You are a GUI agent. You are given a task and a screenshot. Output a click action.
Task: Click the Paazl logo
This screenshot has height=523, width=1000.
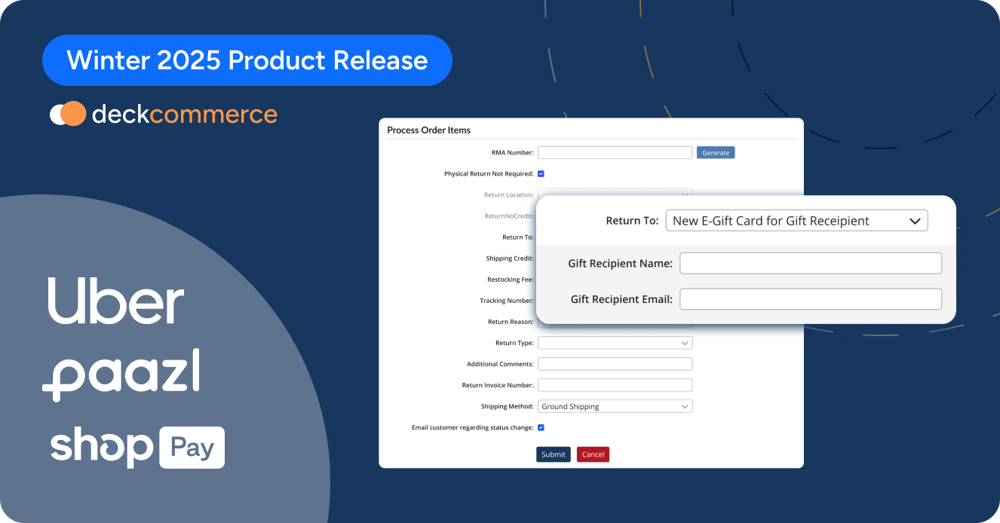120,375
